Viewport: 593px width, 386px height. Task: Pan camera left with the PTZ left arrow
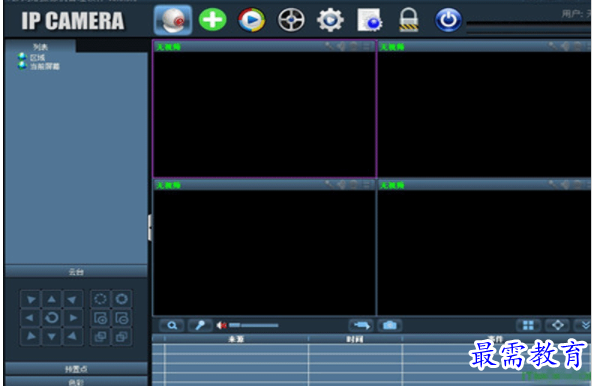click(x=30, y=318)
